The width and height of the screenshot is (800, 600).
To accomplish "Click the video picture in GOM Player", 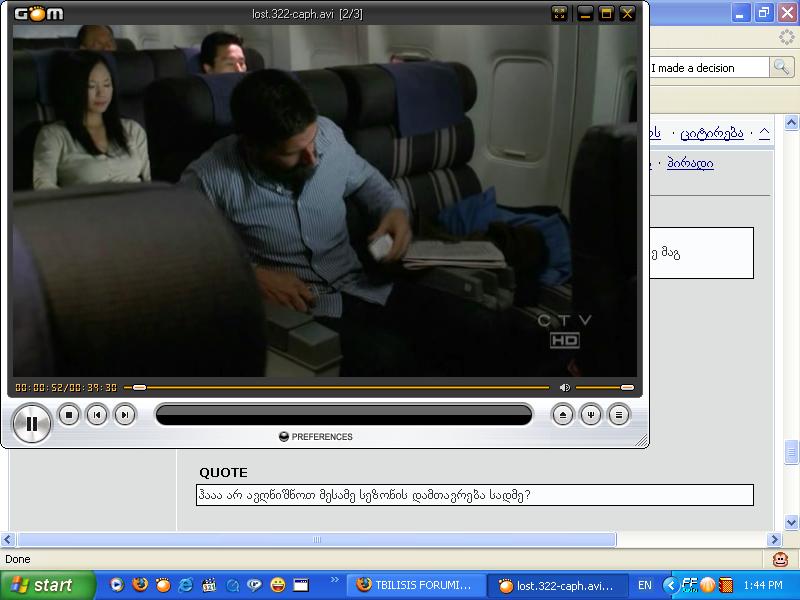I will tap(325, 201).
